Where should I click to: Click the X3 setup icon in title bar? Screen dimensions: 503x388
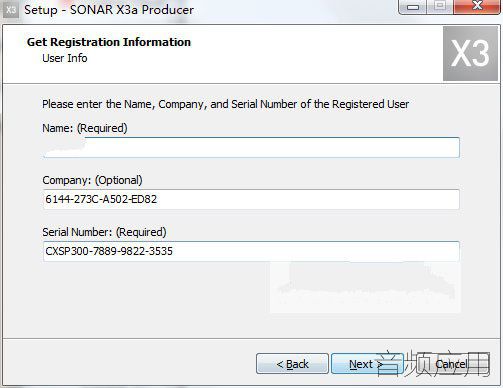11,10
